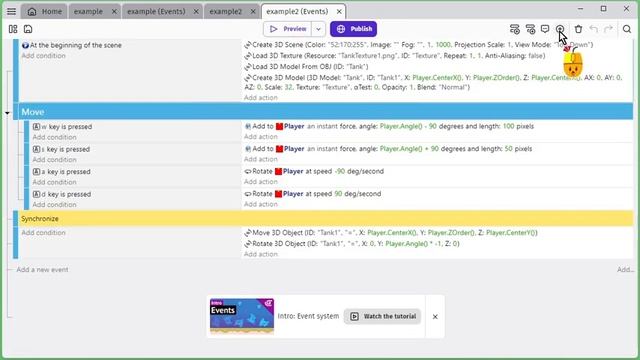Click the Add event toolbar icon
Screen dimensions: 640x360
(515, 29)
